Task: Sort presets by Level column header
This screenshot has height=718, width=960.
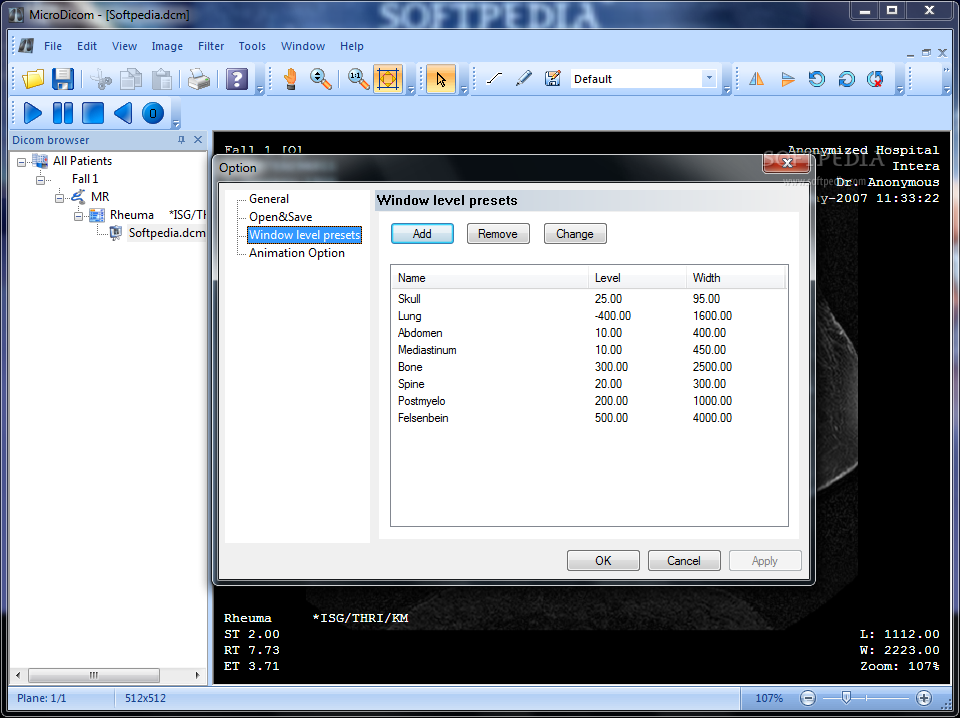Action: (x=637, y=278)
